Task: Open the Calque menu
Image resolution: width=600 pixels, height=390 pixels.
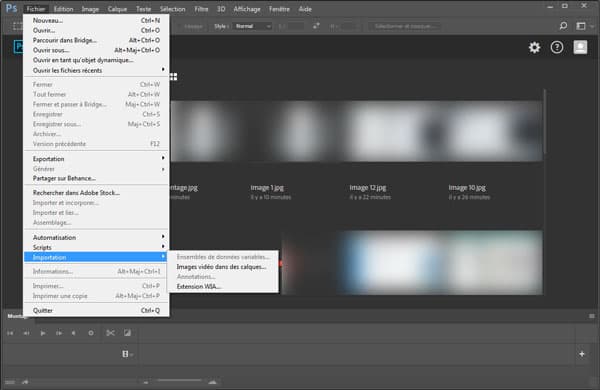Action: click(117, 9)
